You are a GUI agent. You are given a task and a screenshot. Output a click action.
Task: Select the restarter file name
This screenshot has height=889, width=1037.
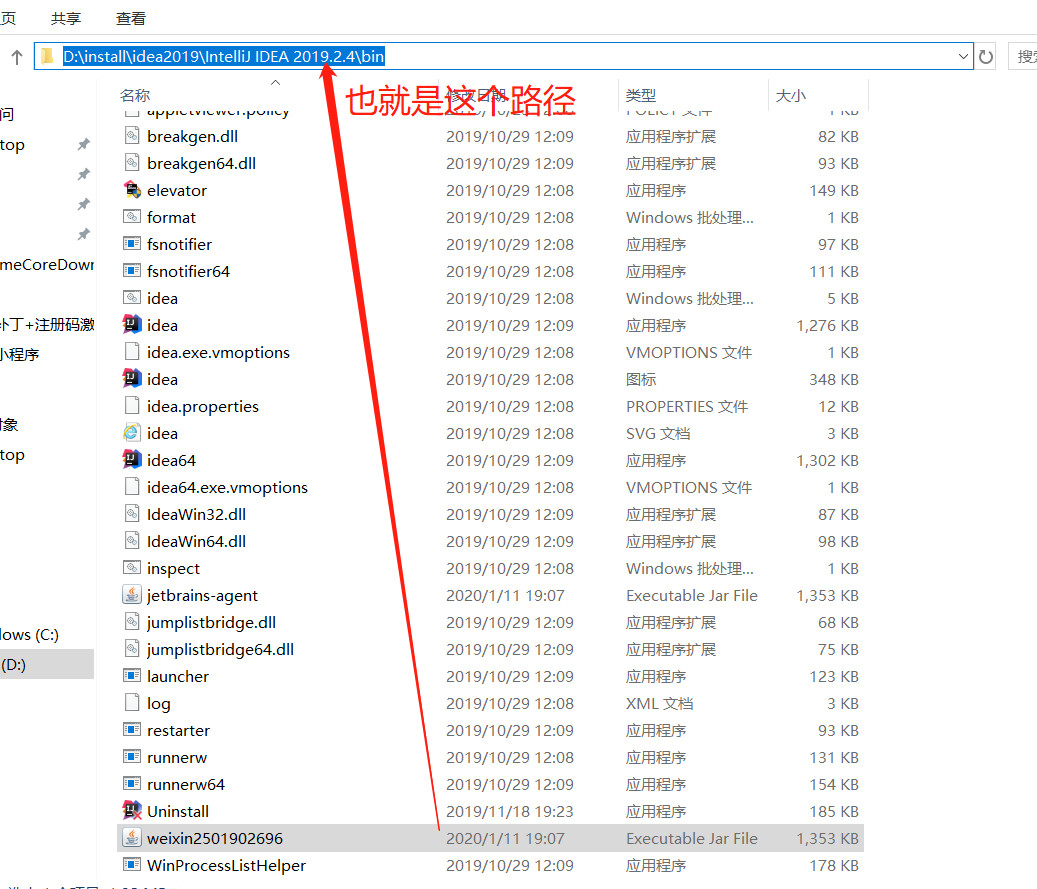click(179, 730)
